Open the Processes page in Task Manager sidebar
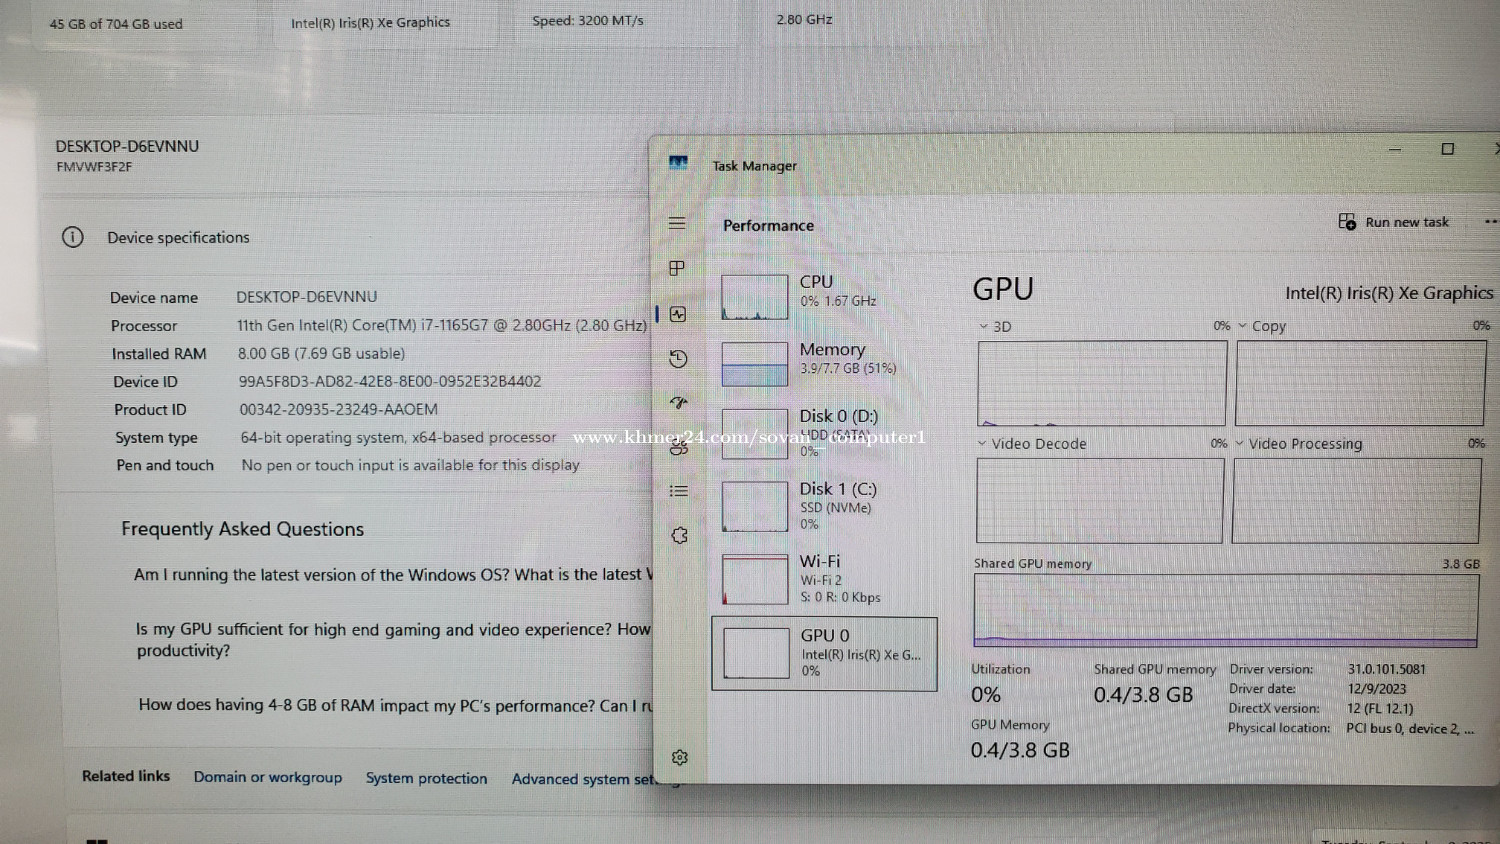The image size is (1500, 844). [677, 268]
